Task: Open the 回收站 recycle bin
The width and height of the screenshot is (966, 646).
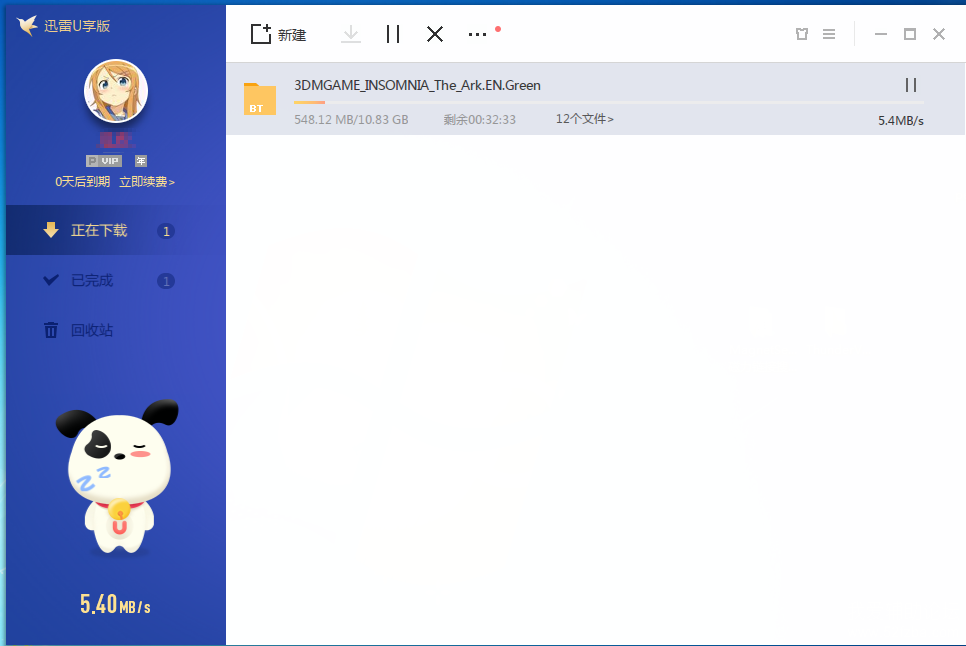Action: 92,331
